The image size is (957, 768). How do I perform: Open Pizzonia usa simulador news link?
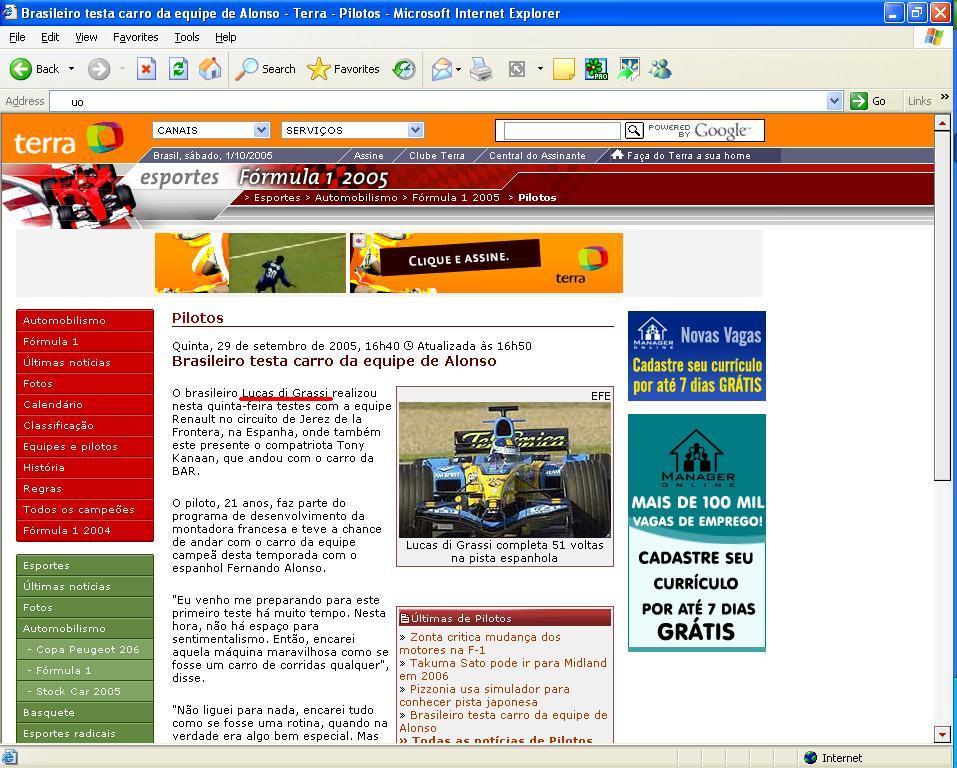(x=485, y=695)
